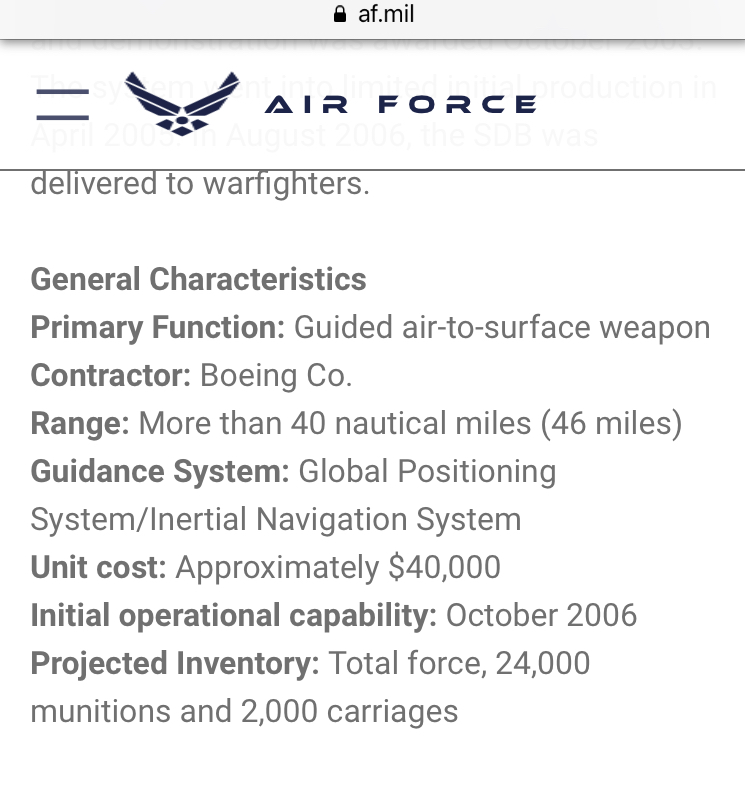The width and height of the screenshot is (745, 807).
Task: Click the Air Force wings logo
Action: tap(182, 104)
